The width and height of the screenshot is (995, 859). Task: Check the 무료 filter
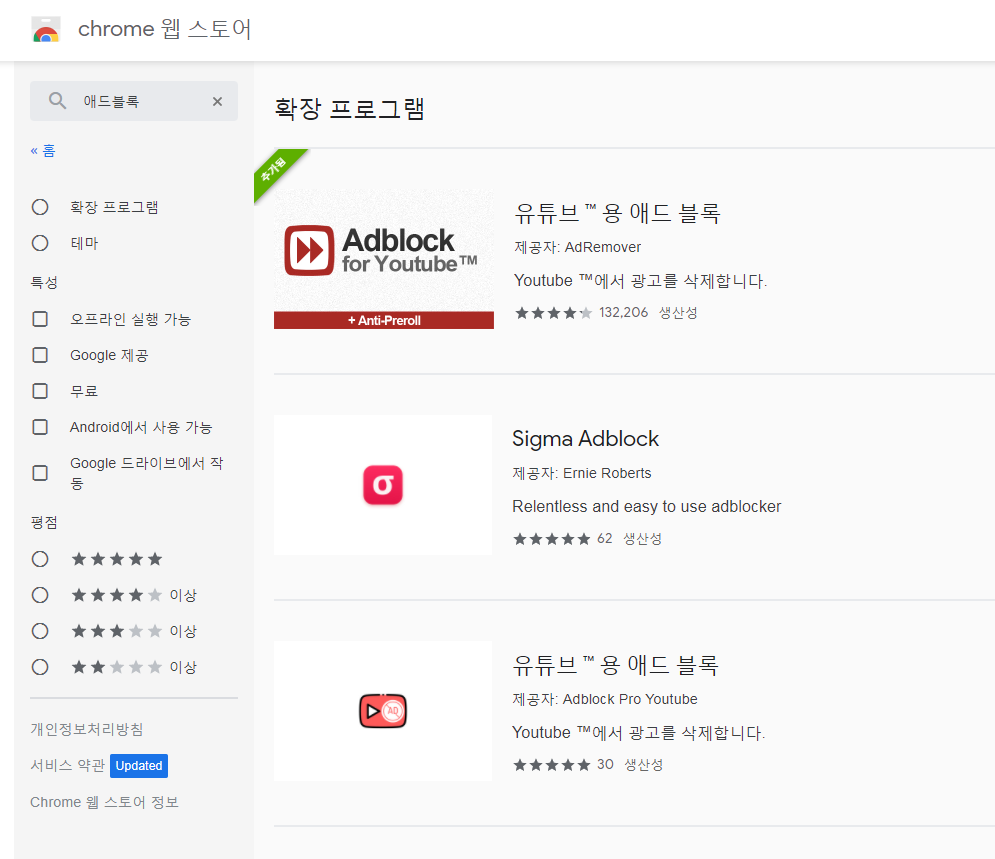tap(40, 391)
